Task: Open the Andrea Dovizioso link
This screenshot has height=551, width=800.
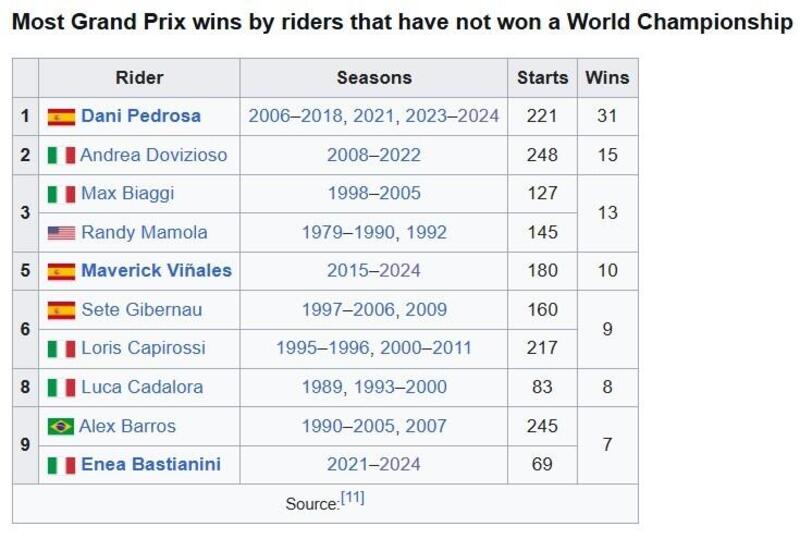Action: (153, 155)
